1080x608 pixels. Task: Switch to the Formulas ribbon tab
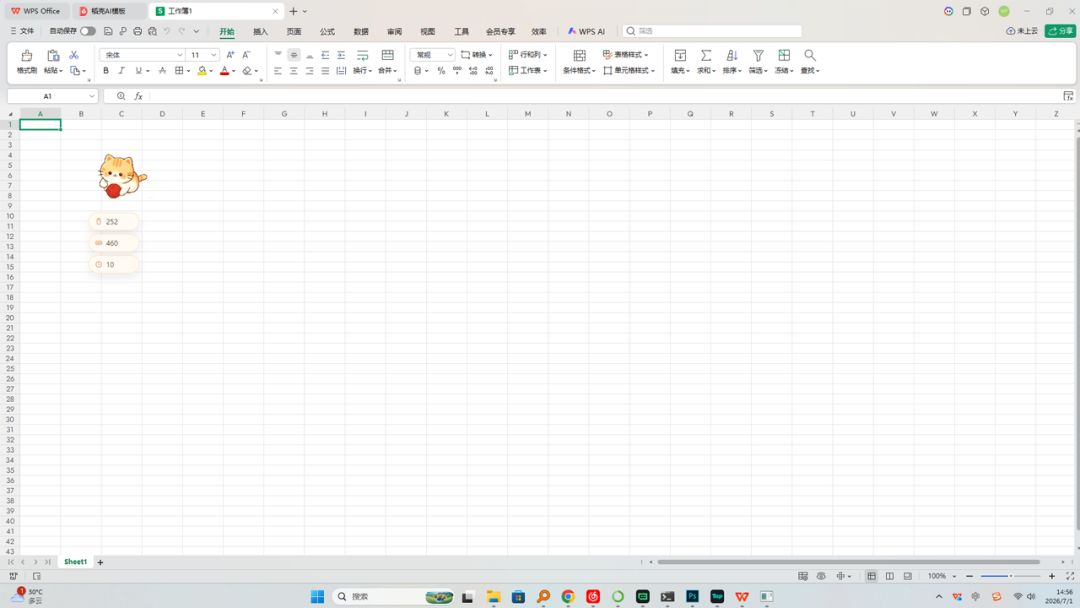[x=327, y=32]
